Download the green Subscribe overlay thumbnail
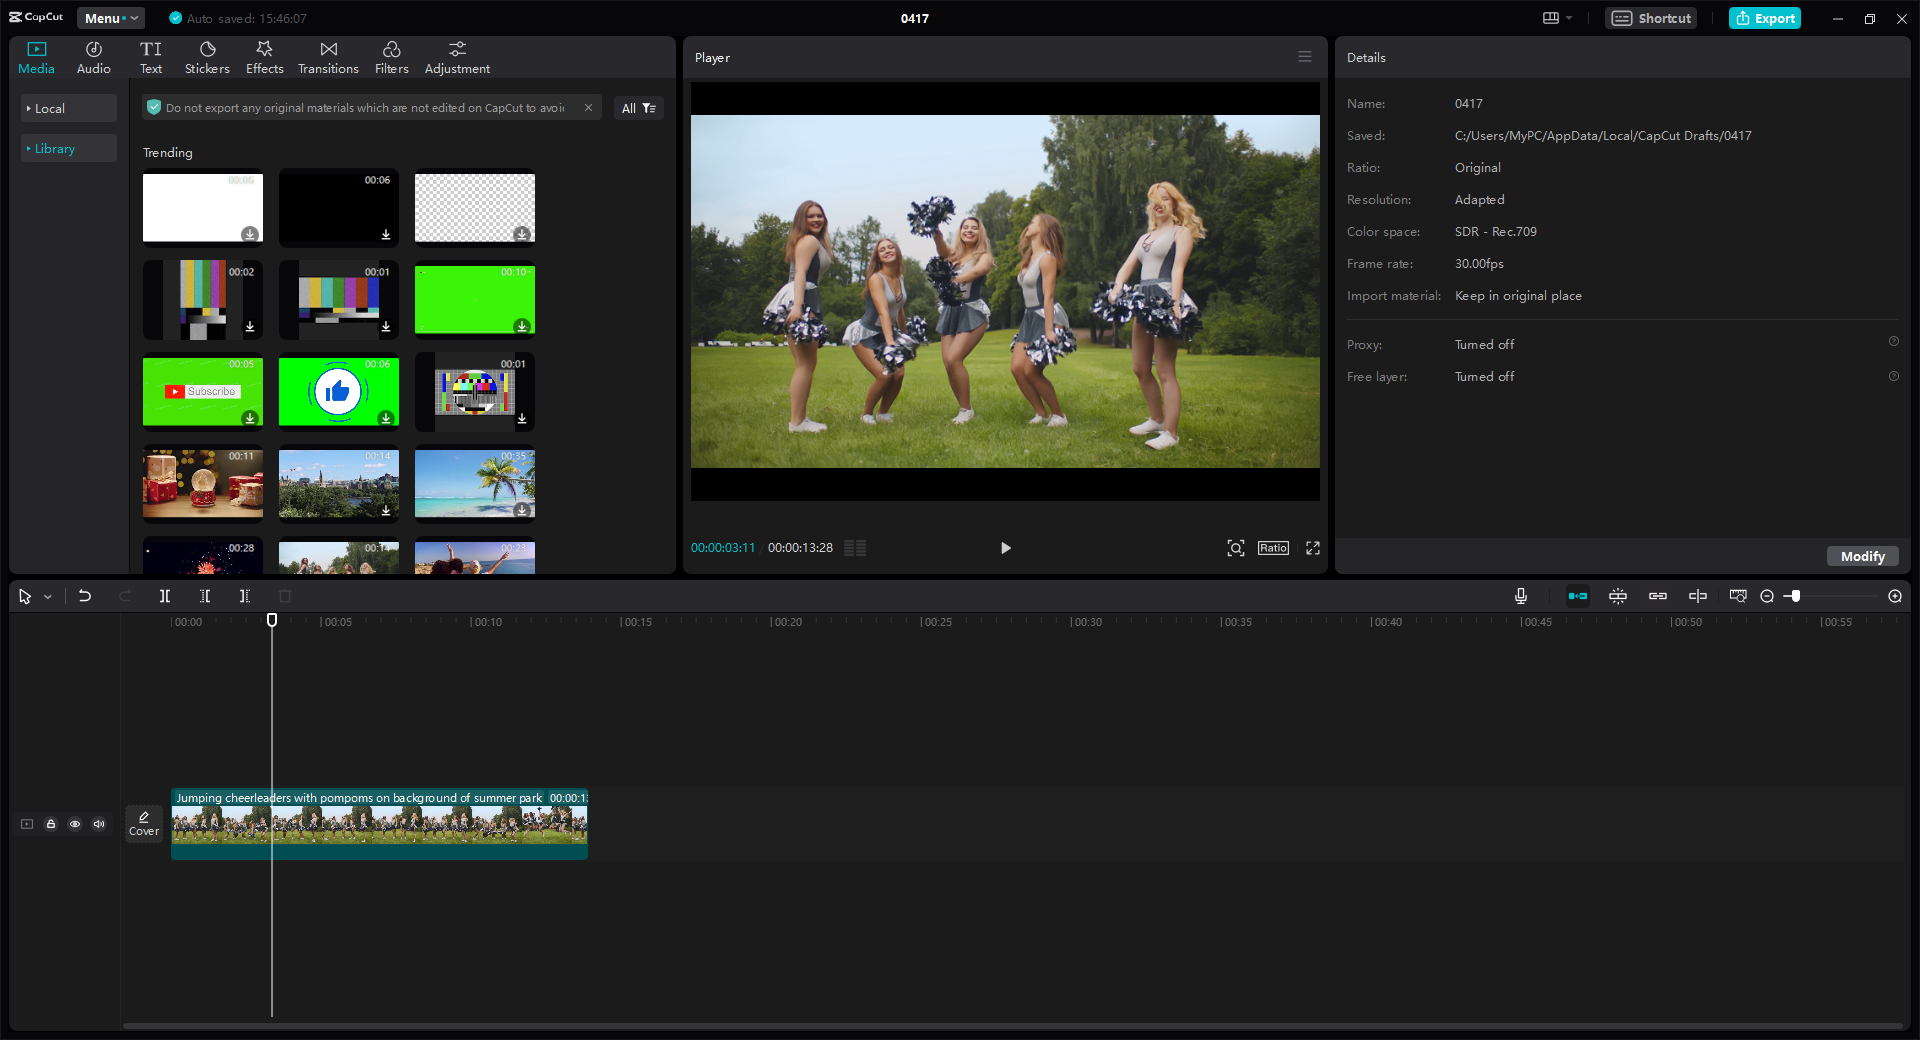This screenshot has height=1040, width=1920. pyautogui.click(x=250, y=420)
